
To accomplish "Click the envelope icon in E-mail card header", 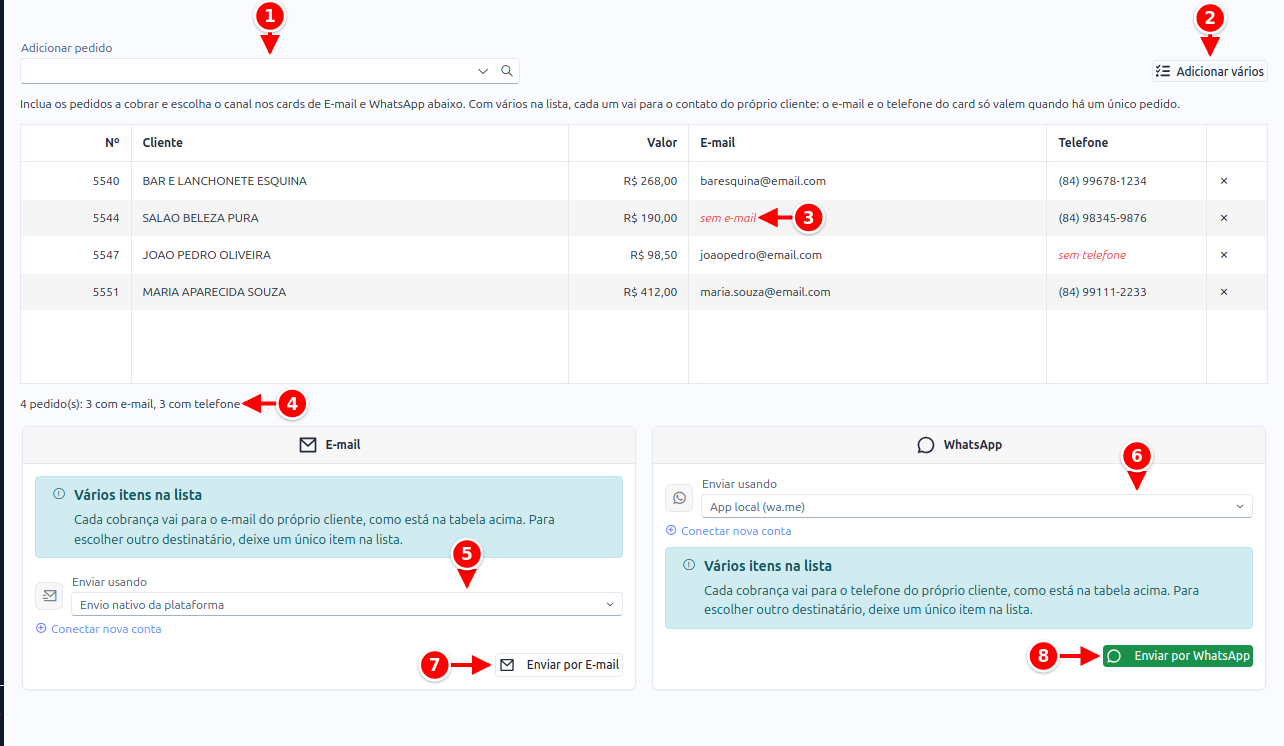I will (x=308, y=445).
